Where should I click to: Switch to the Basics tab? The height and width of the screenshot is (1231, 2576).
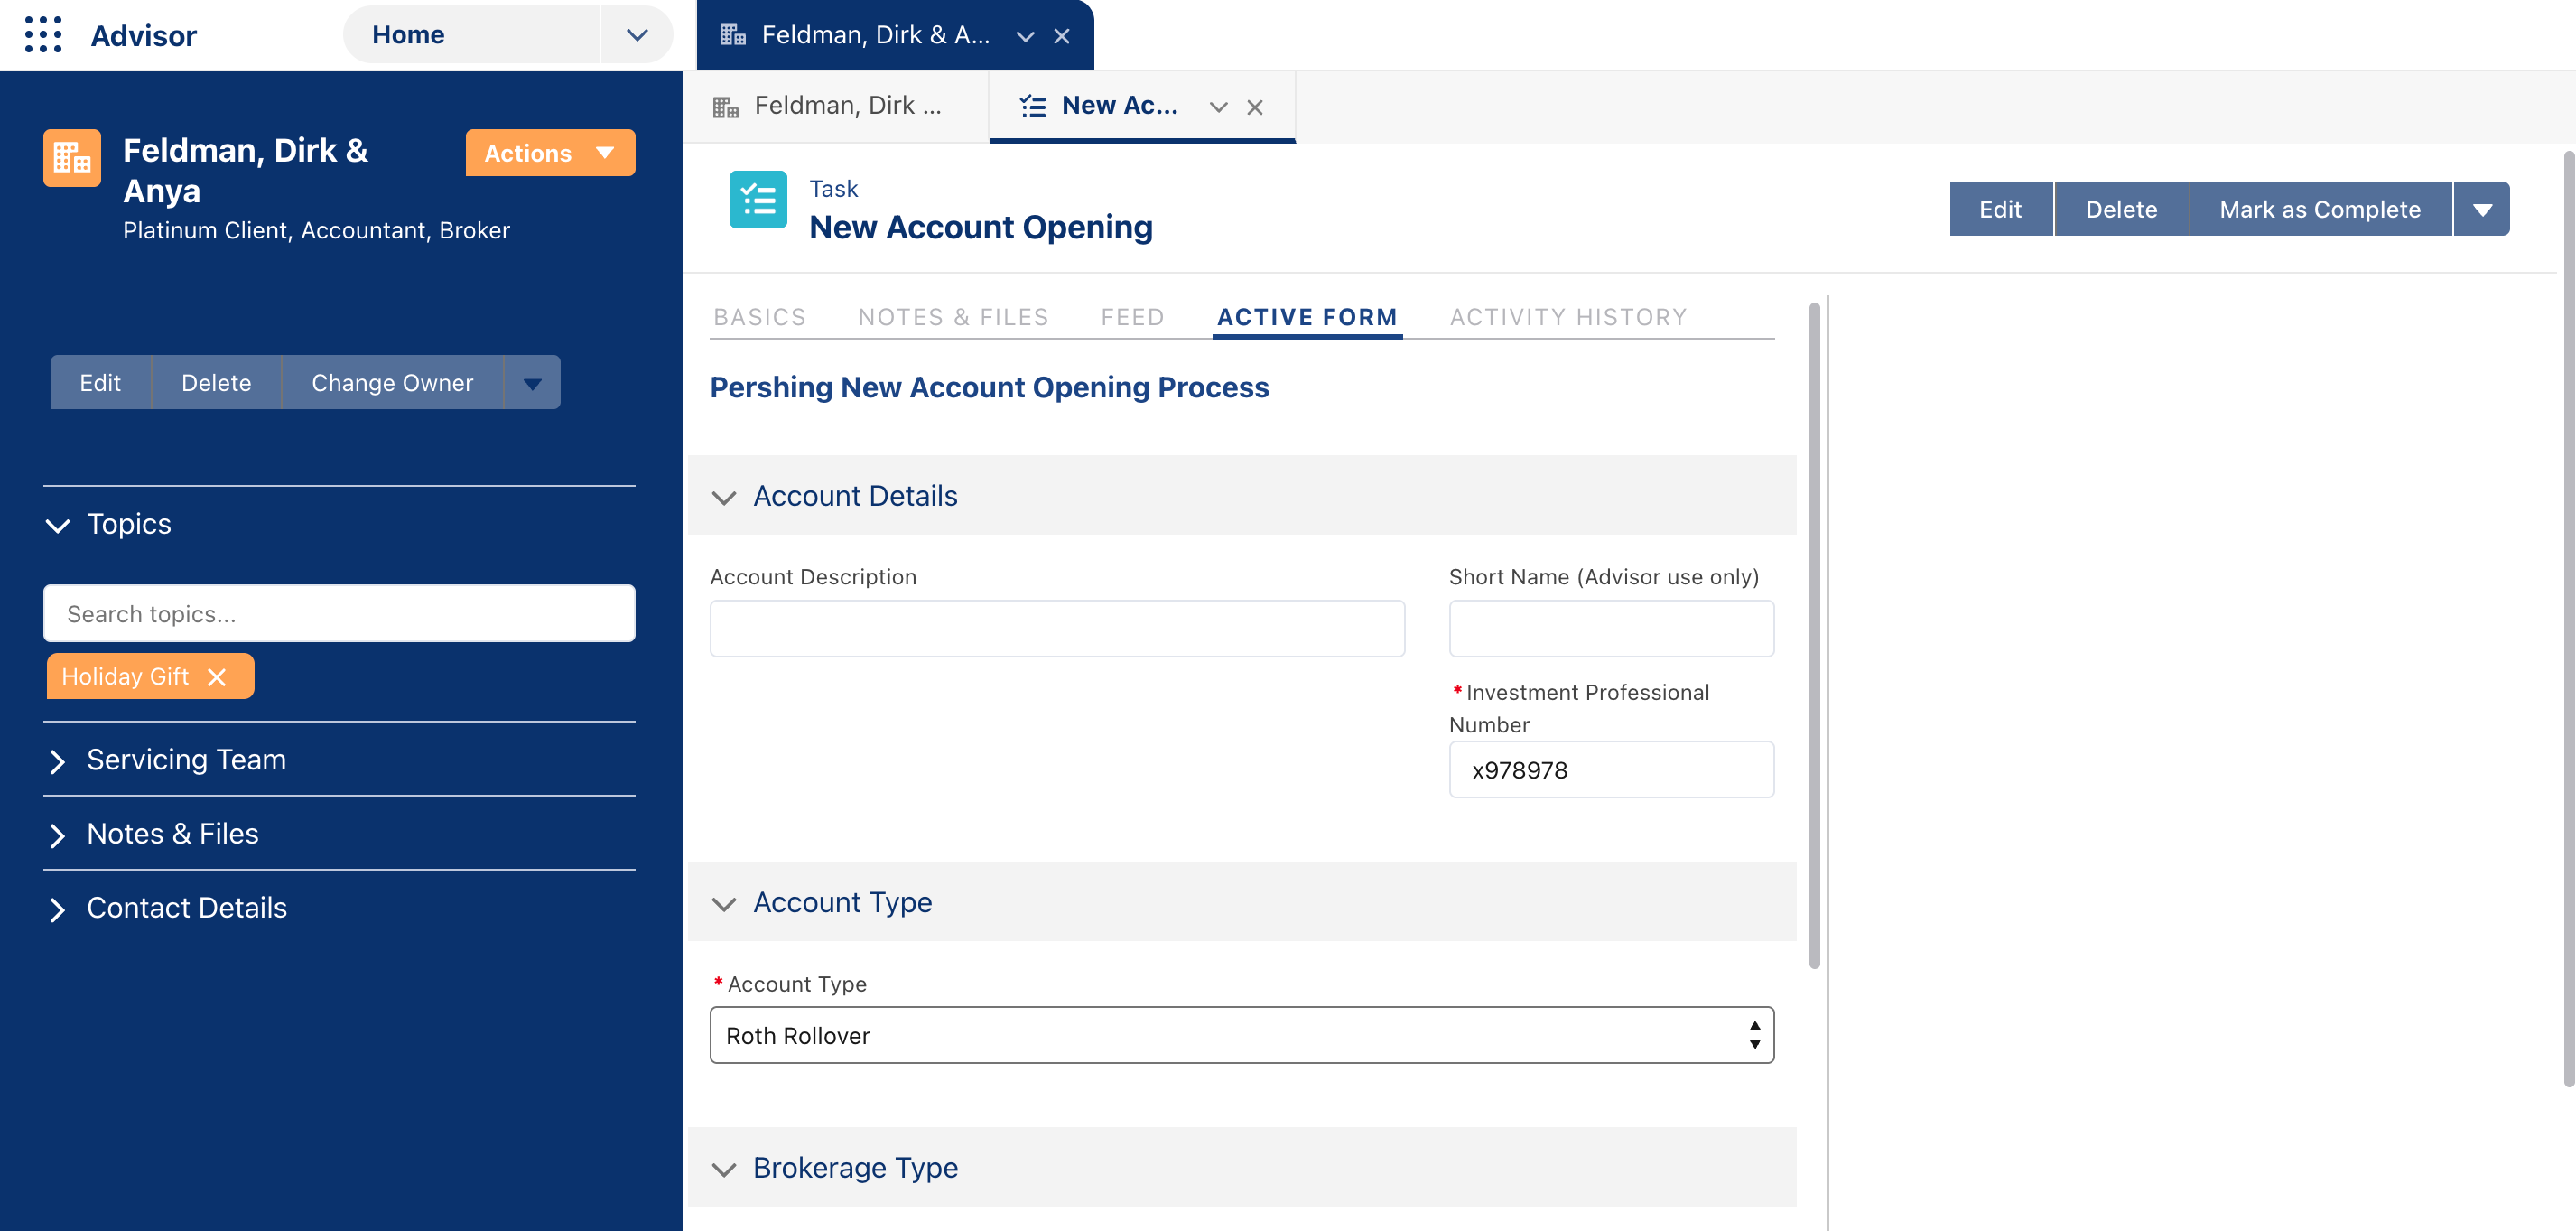click(x=759, y=317)
